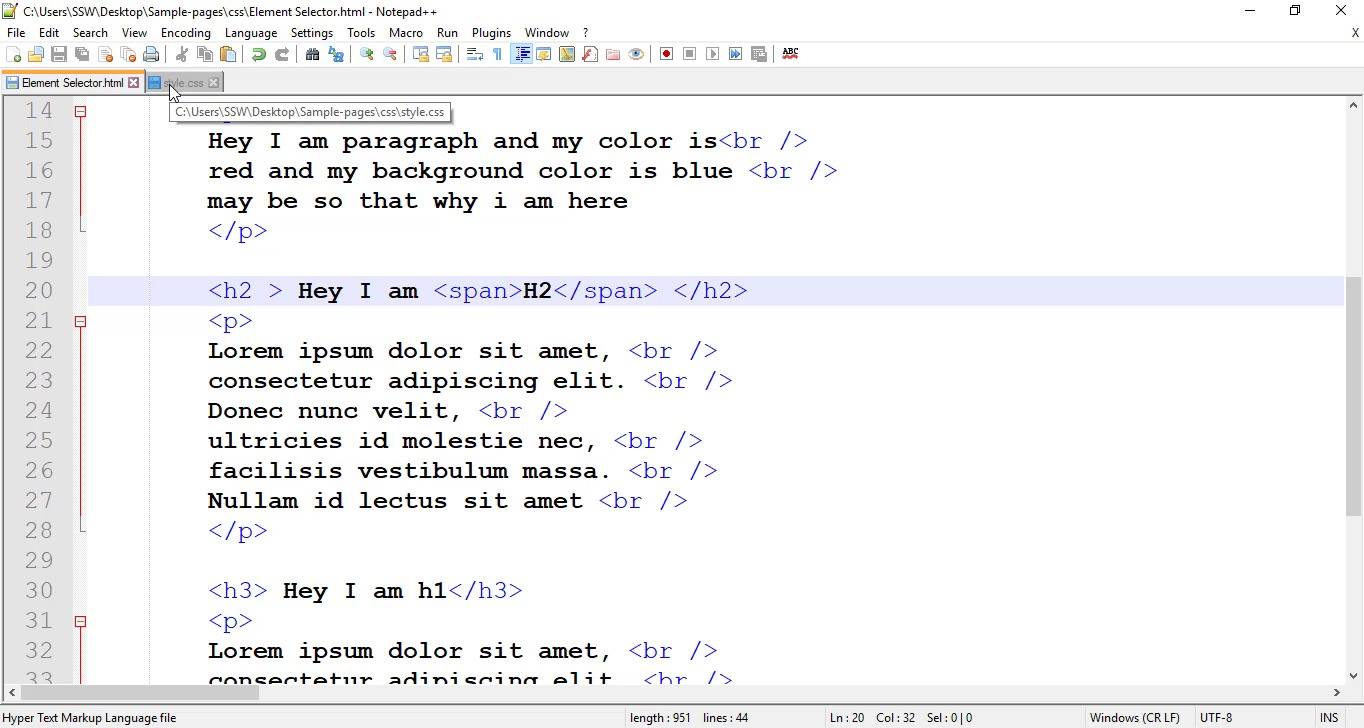Click the Cut scissors icon
The width and height of the screenshot is (1364, 728).
click(x=182, y=54)
